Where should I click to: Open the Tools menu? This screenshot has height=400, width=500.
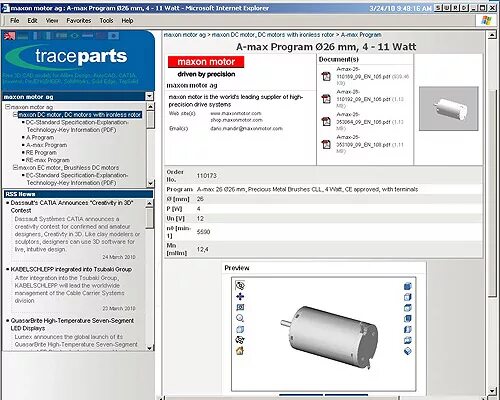pos(106,21)
